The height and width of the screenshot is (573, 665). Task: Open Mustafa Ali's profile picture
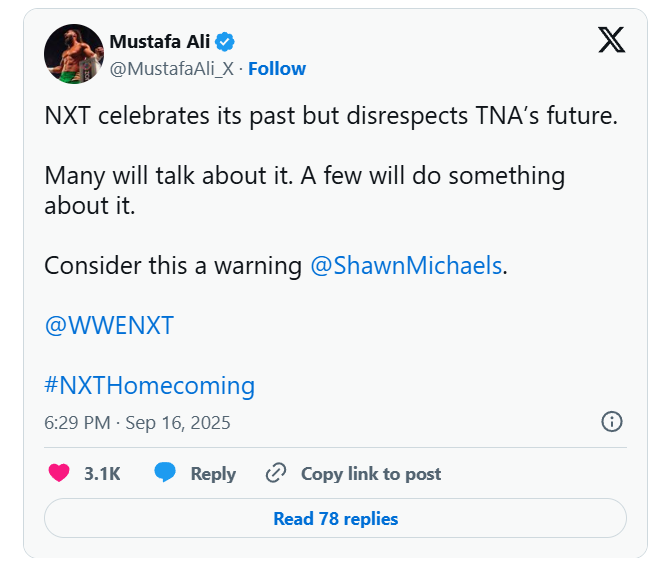coord(73,54)
